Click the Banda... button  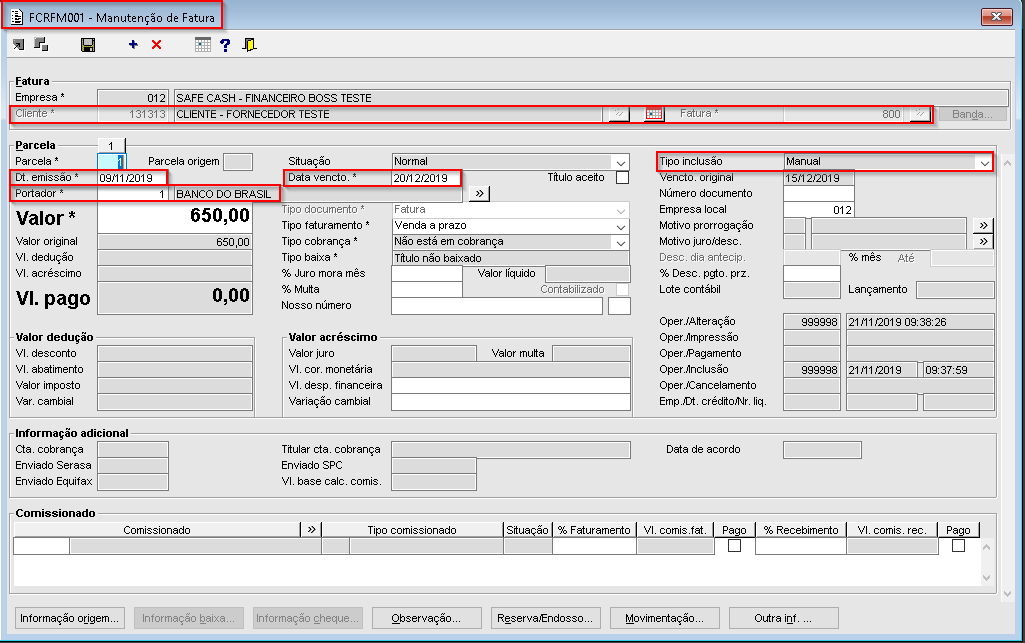972,114
